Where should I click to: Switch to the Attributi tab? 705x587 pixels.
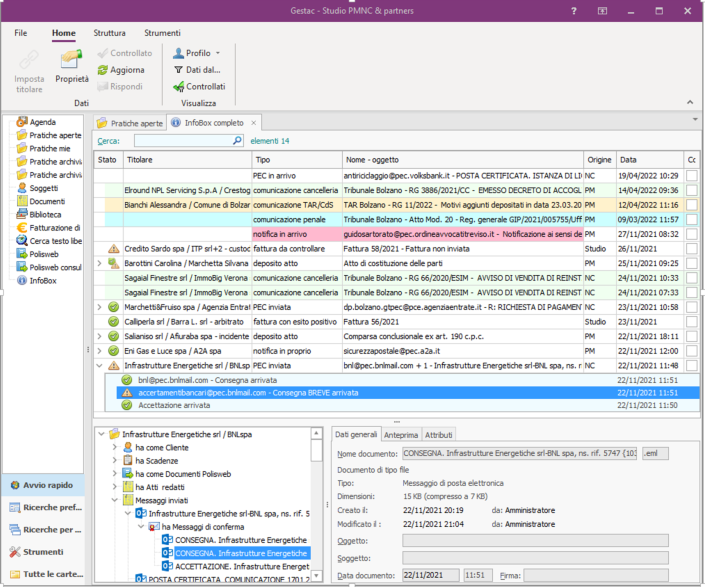[x=438, y=435]
